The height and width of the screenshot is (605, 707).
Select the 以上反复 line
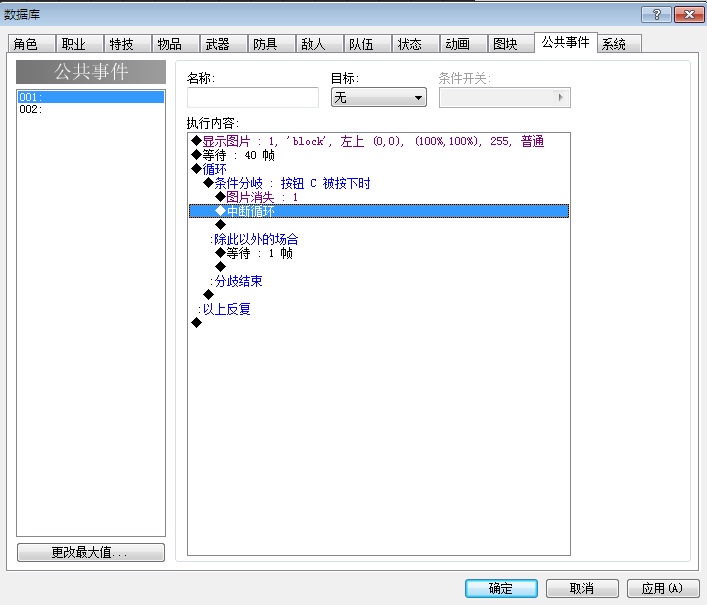click(379, 309)
